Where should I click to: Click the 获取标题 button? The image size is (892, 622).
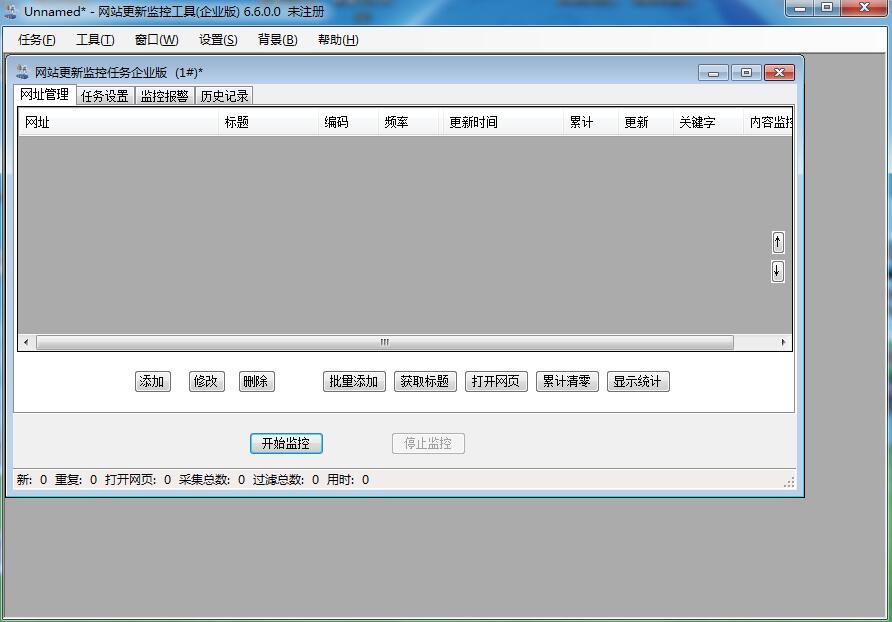pyautogui.click(x=424, y=381)
